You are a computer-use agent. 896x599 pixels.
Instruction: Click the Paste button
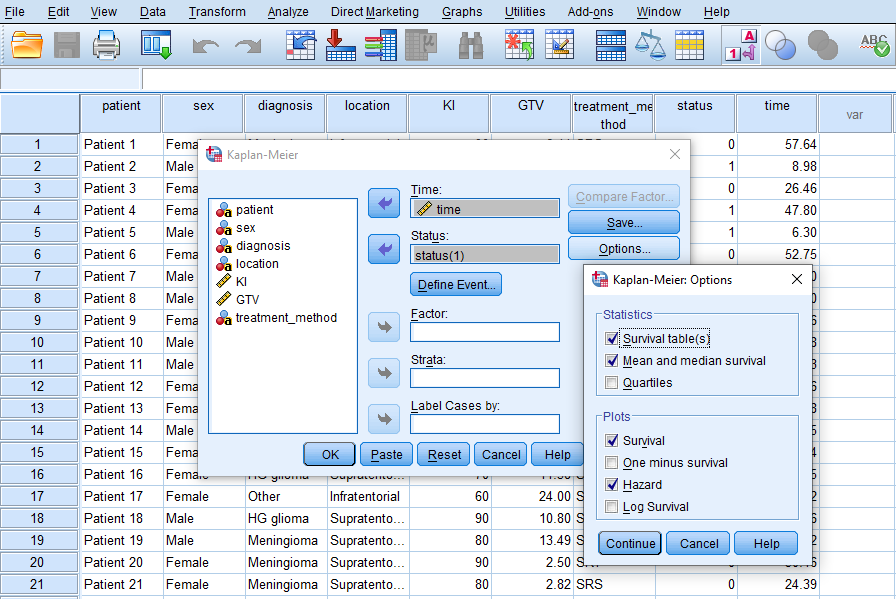(386, 454)
